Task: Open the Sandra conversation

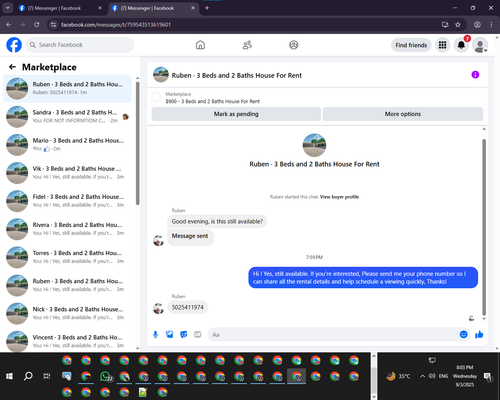Action: click(x=67, y=117)
